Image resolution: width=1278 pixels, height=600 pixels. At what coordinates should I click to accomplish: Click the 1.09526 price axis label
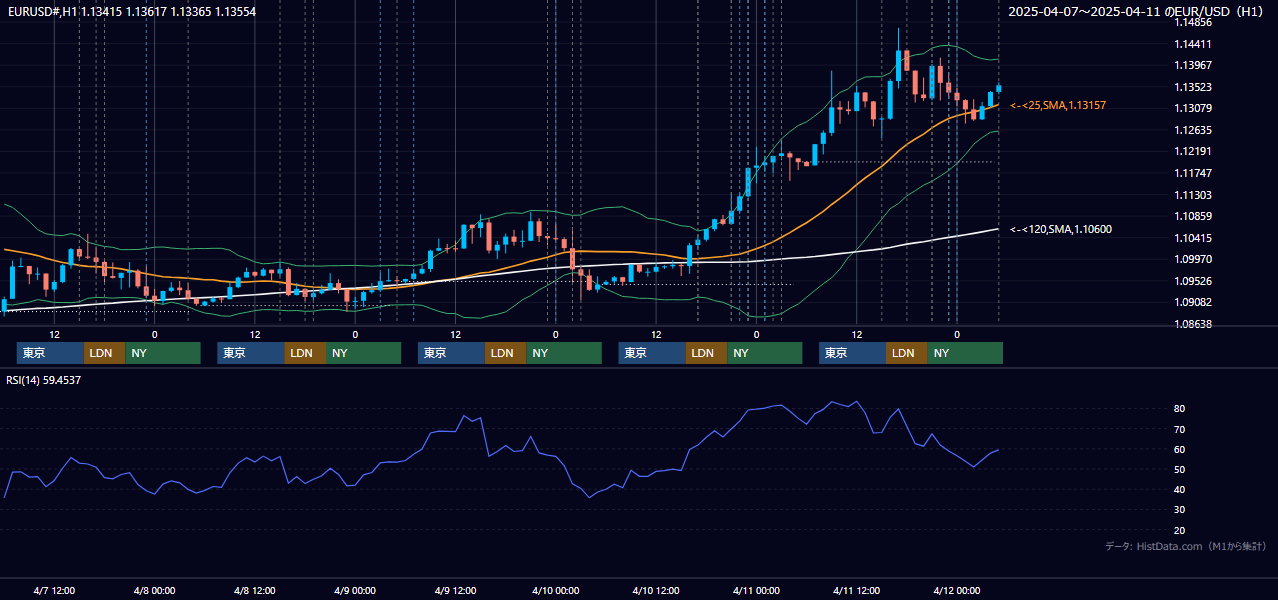coord(1193,281)
